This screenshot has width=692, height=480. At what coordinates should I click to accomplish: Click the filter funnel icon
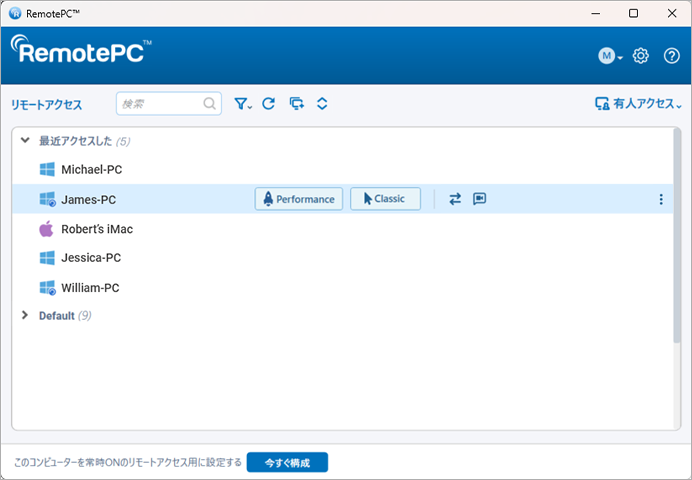point(242,104)
